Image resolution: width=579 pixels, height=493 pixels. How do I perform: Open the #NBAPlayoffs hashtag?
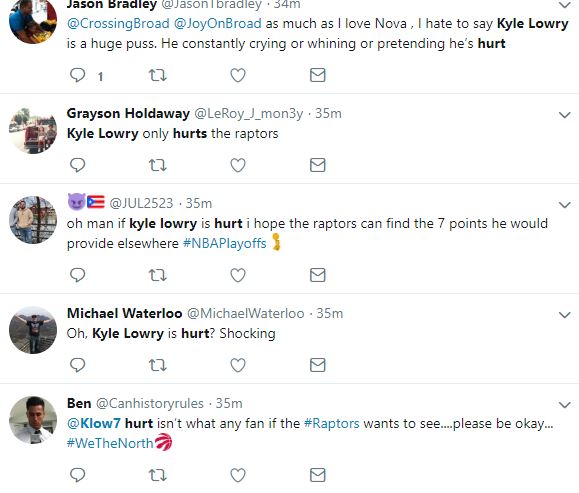(x=225, y=243)
